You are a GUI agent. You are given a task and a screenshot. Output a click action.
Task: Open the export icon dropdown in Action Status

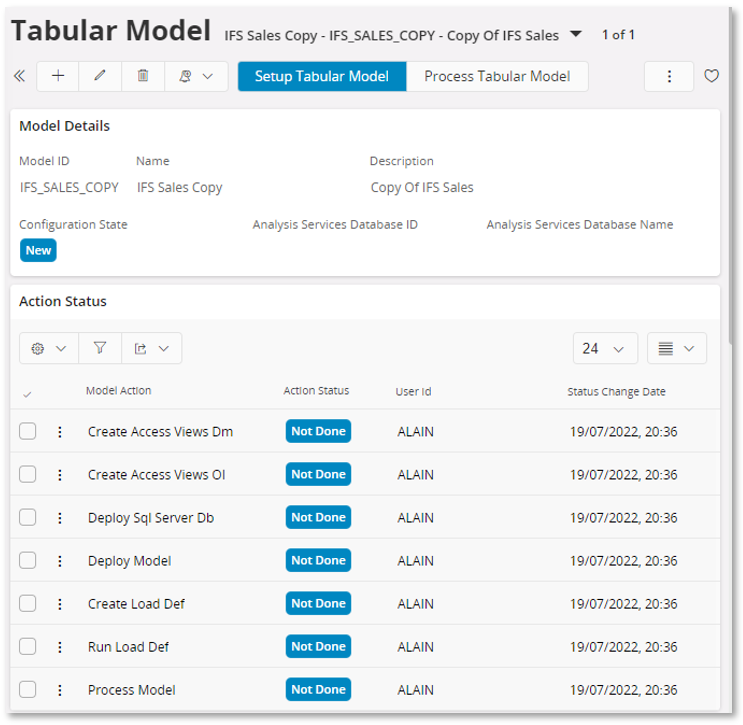tap(152, 349)
